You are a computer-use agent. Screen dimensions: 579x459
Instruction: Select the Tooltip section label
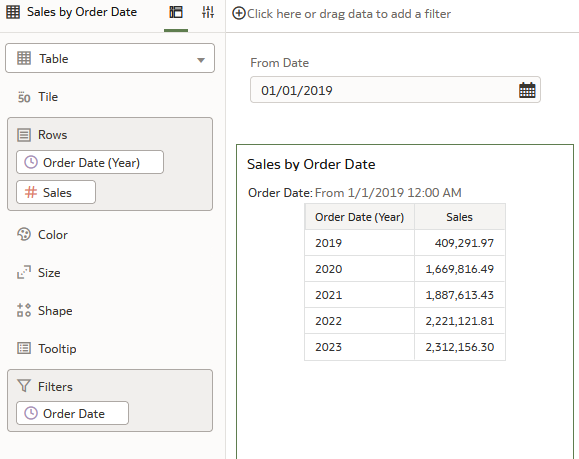pos(57,349)
